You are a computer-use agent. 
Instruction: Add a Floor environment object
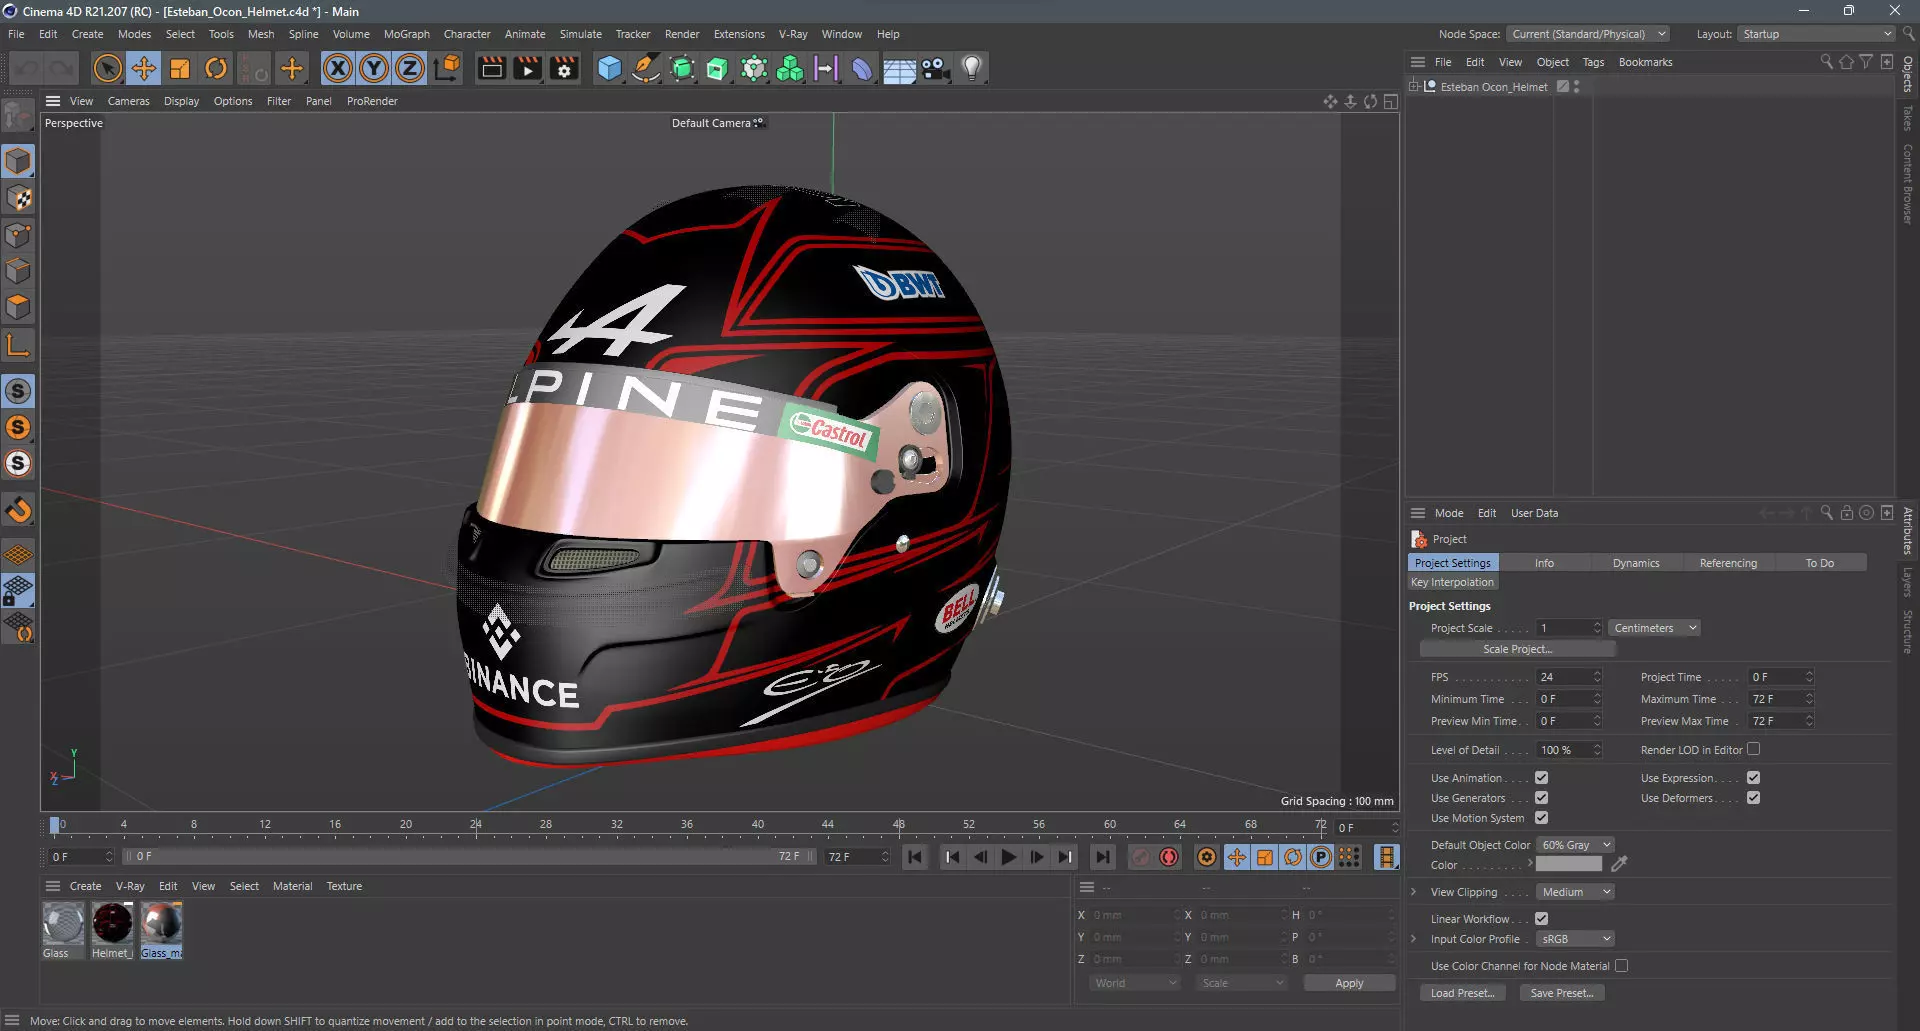coord(899,68)
